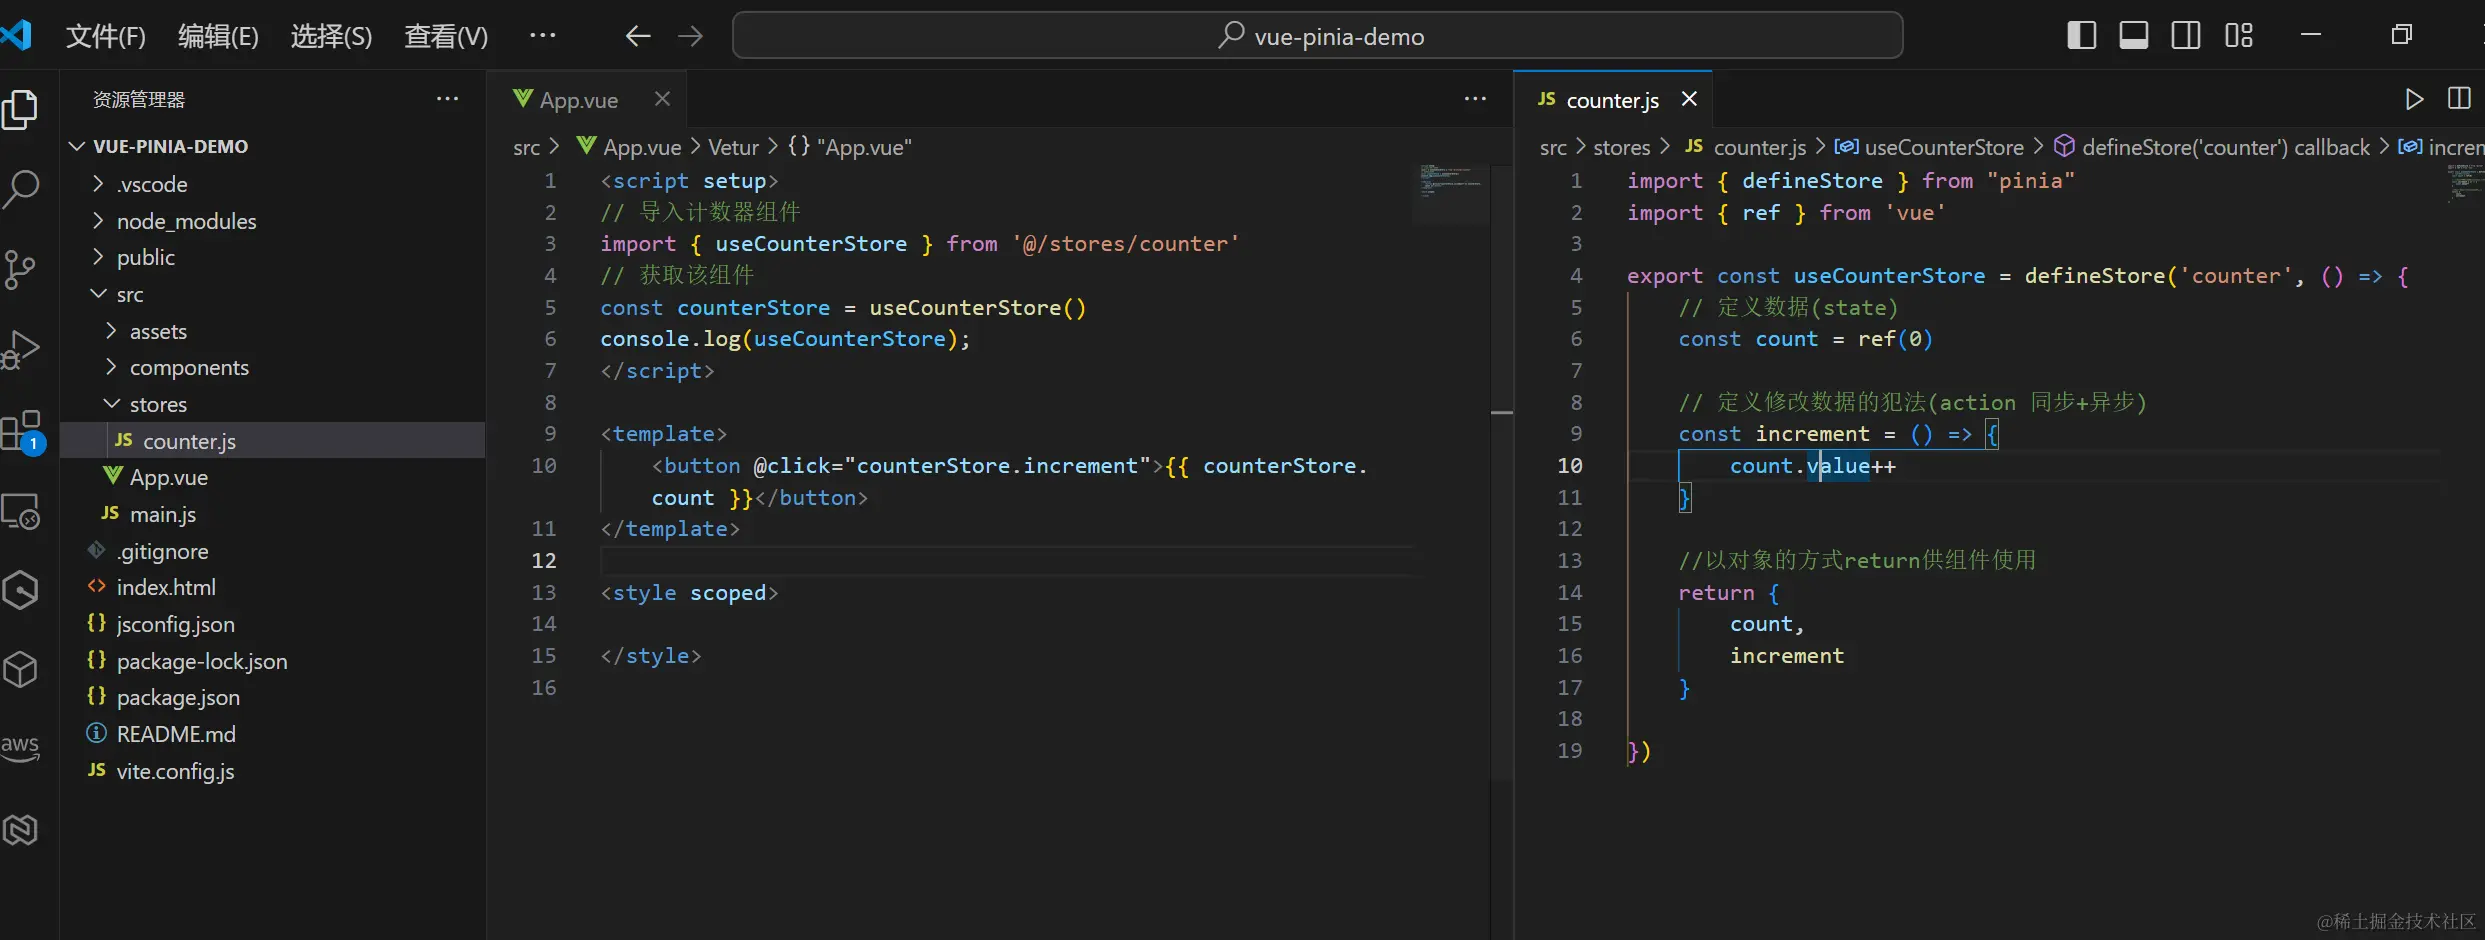Open the 编辑(E) menu
2485x940 pixels.
click(218, 36)
